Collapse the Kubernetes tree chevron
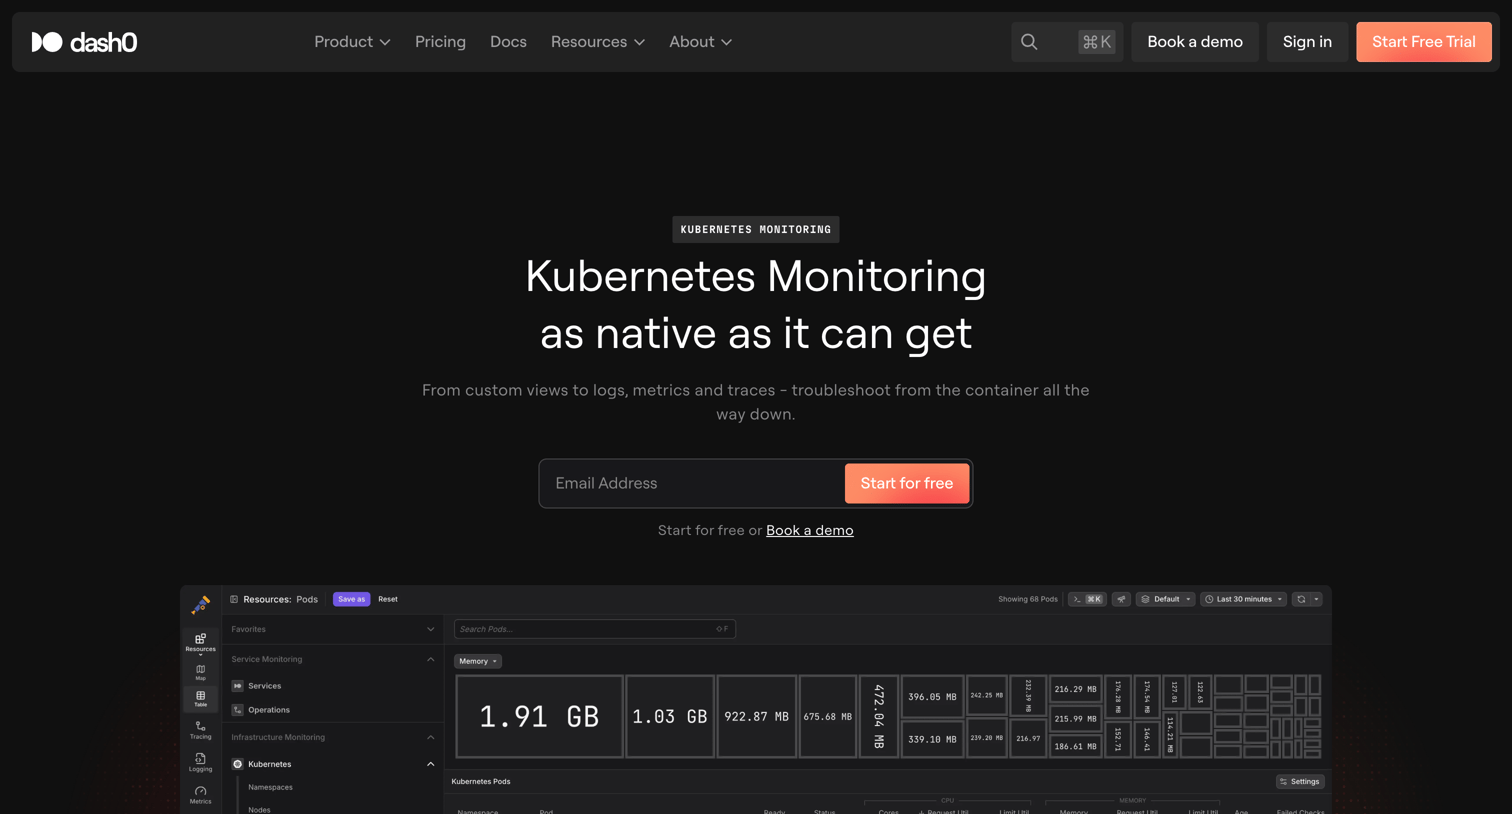Image resolution: width=1512 pixels, height=814 pixels. [x=431, y=764]
